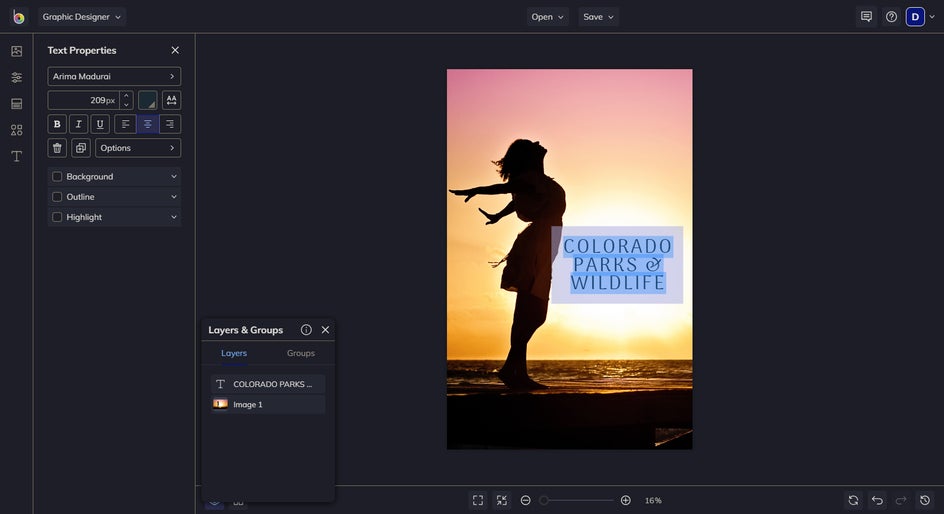Duplicate the text layer
Viewport: 944px width, 514px height.
[x=81, y=148]
